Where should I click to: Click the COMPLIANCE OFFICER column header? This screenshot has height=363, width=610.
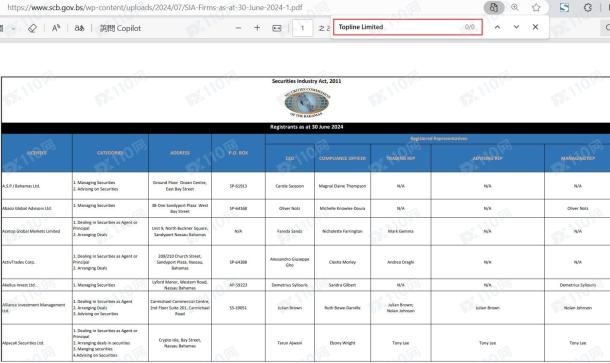[342, 158]
